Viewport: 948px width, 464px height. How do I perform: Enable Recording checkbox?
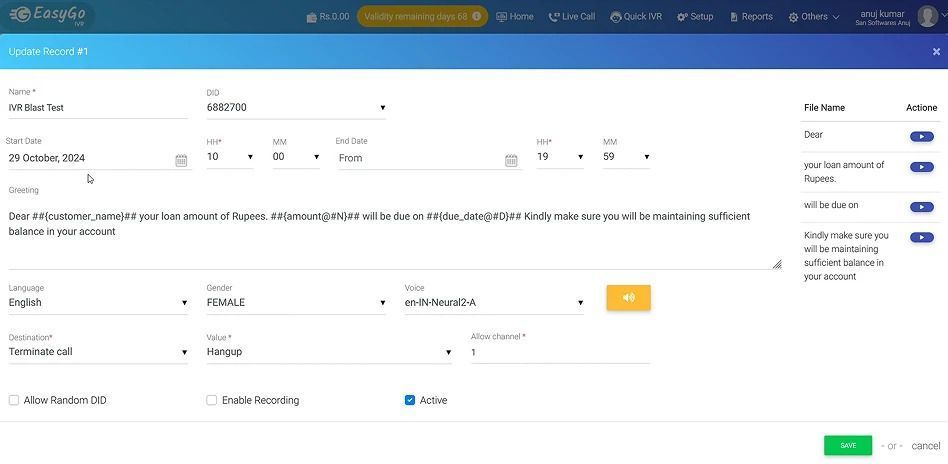212,400
